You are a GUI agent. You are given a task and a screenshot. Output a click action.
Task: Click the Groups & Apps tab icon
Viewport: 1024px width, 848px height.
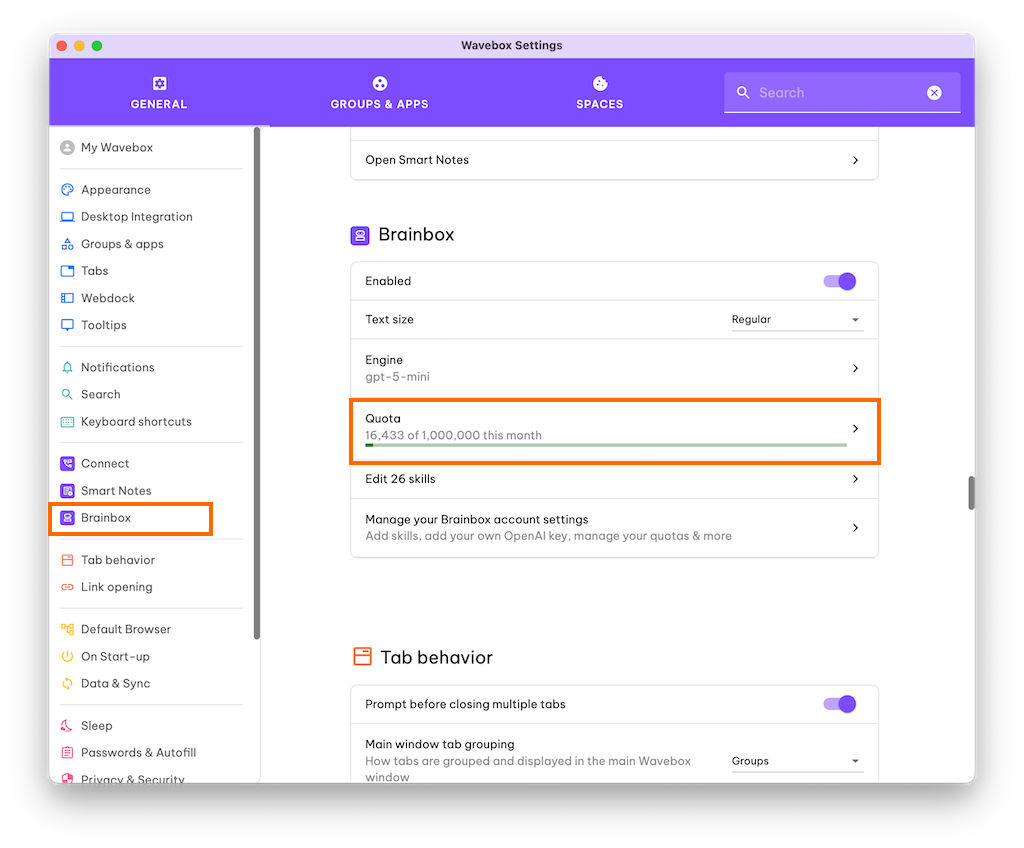pyautogui.click(x=379, y=83)
